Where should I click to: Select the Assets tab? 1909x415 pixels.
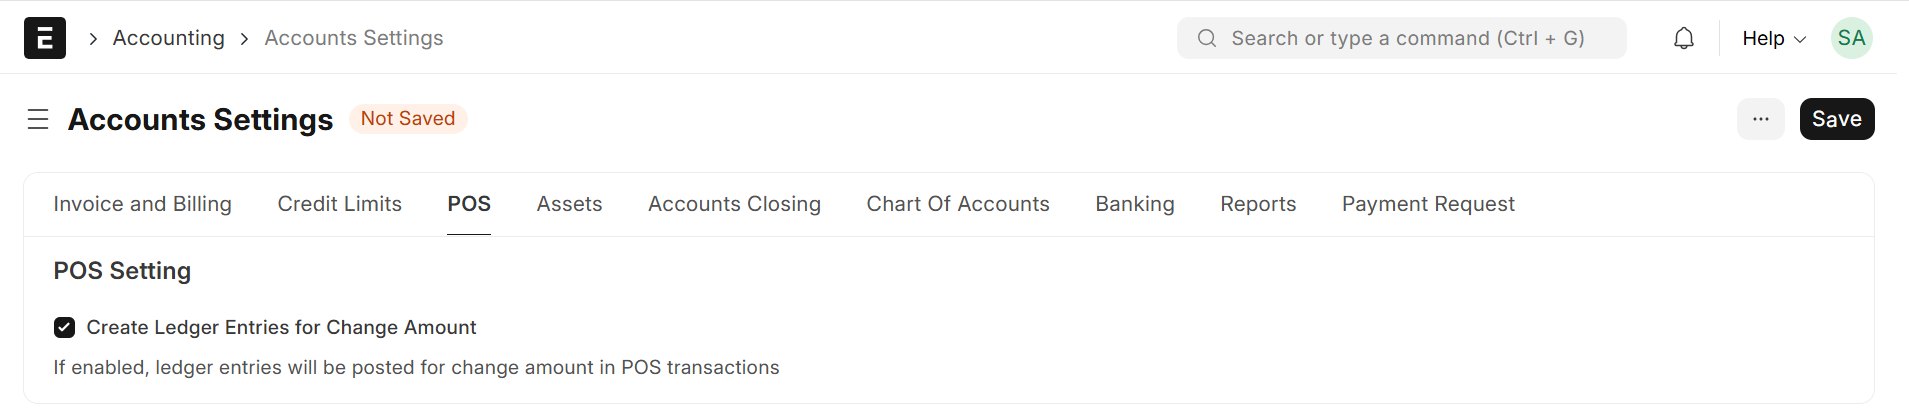click(569, 204)
